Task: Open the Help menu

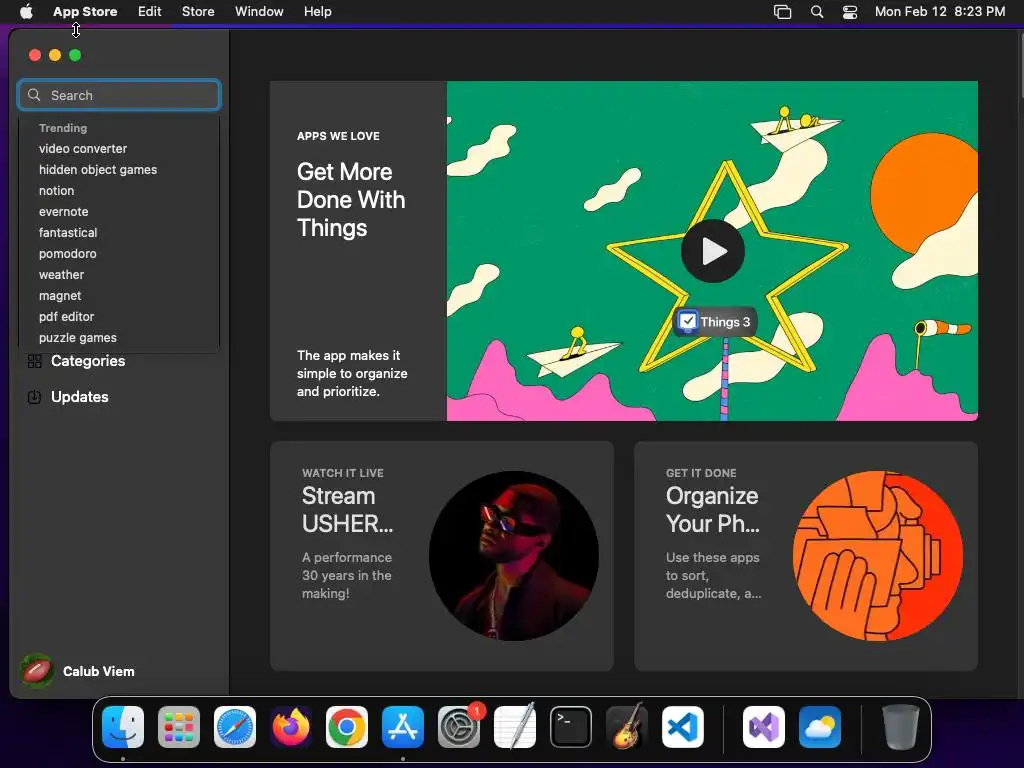Action: coord(317,11)
